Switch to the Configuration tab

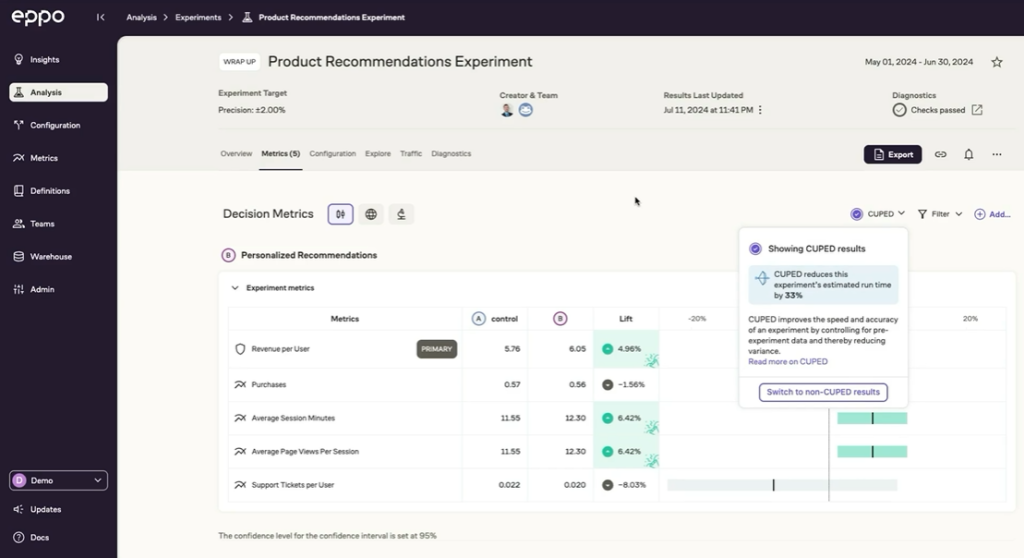coord(332,154)
